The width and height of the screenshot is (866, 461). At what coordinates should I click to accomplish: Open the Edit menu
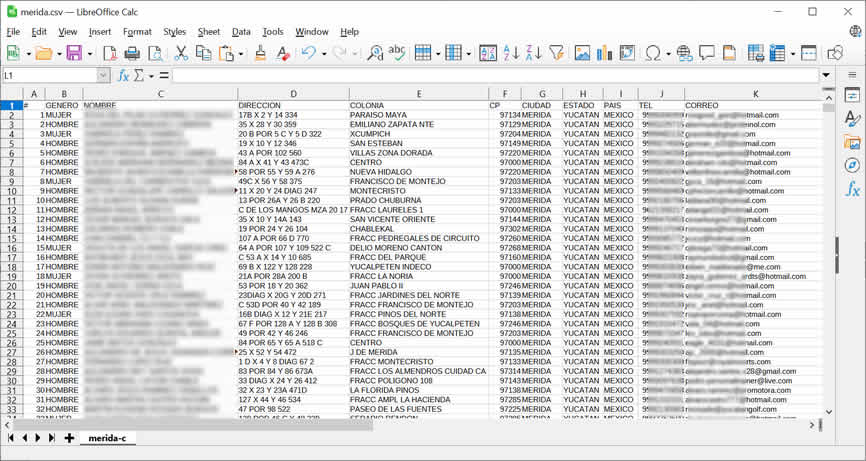(39, 32)
